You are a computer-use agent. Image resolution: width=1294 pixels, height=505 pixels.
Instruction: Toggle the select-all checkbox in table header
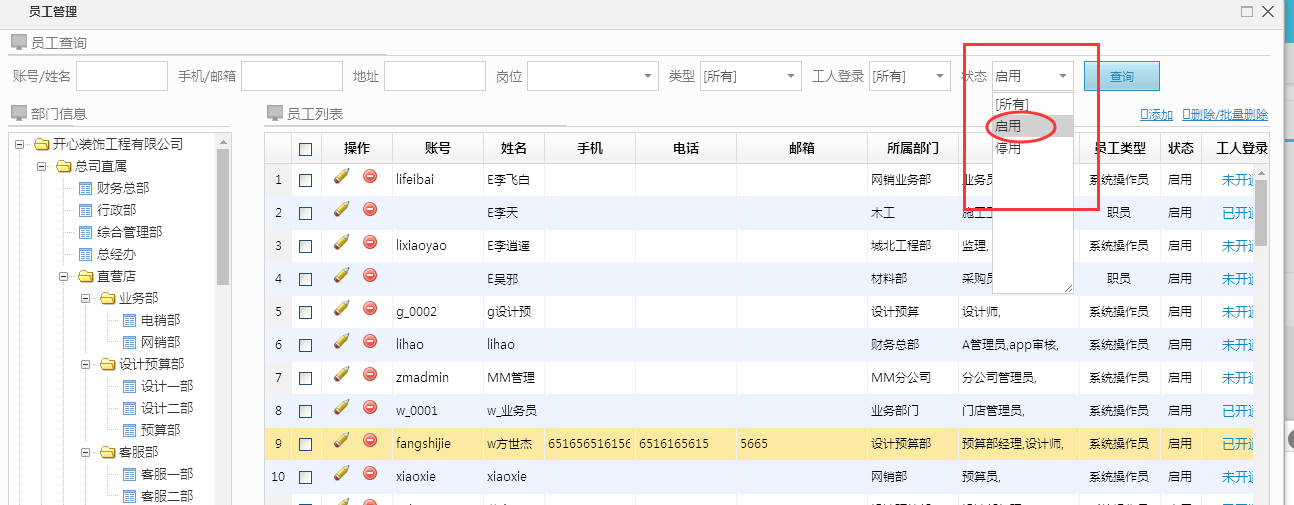click(x=306, y=149)
